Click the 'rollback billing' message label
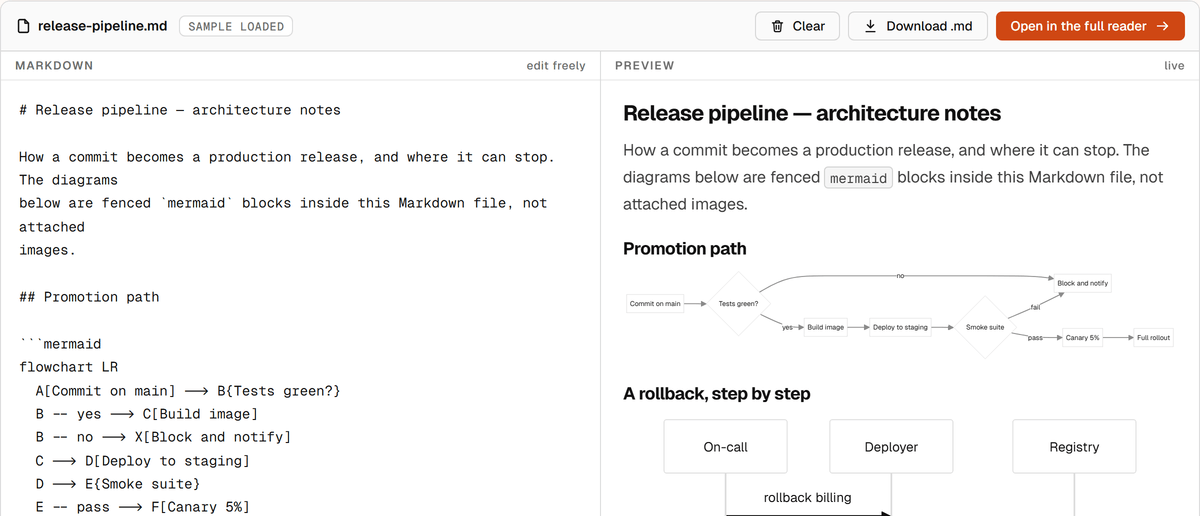The width and height of the screenshot is (1200, 516). pyautogui.click(x=808, y=497)
